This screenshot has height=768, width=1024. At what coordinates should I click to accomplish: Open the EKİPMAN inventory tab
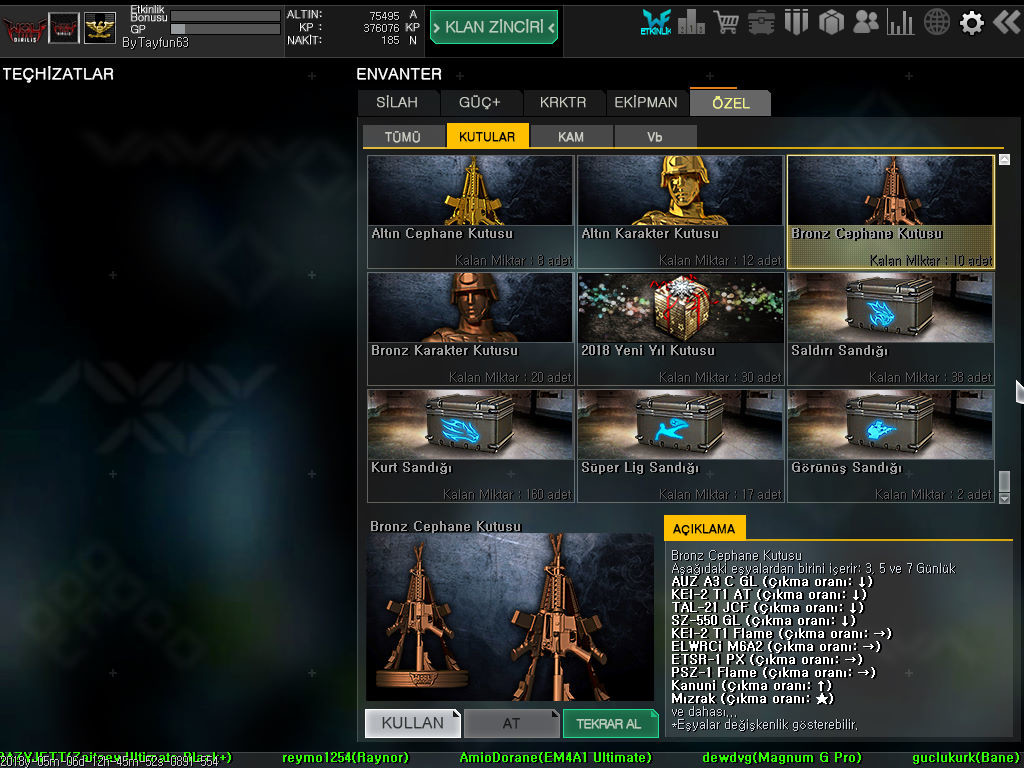[646, 103]
